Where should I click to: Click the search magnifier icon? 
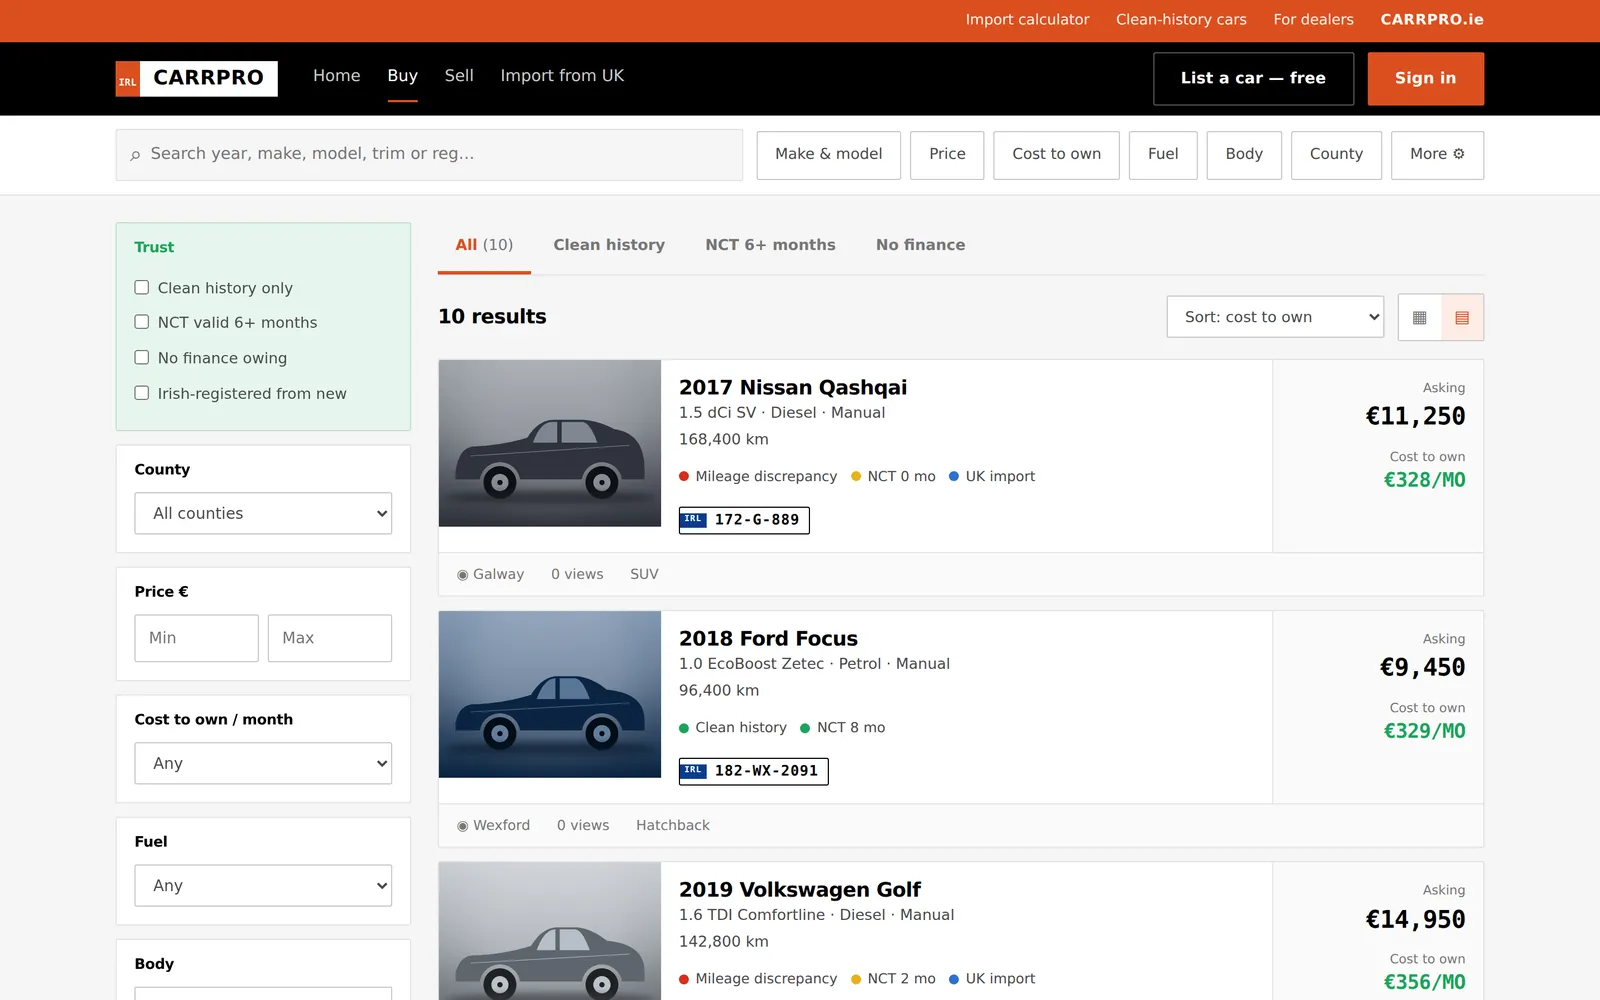(135, 155)
